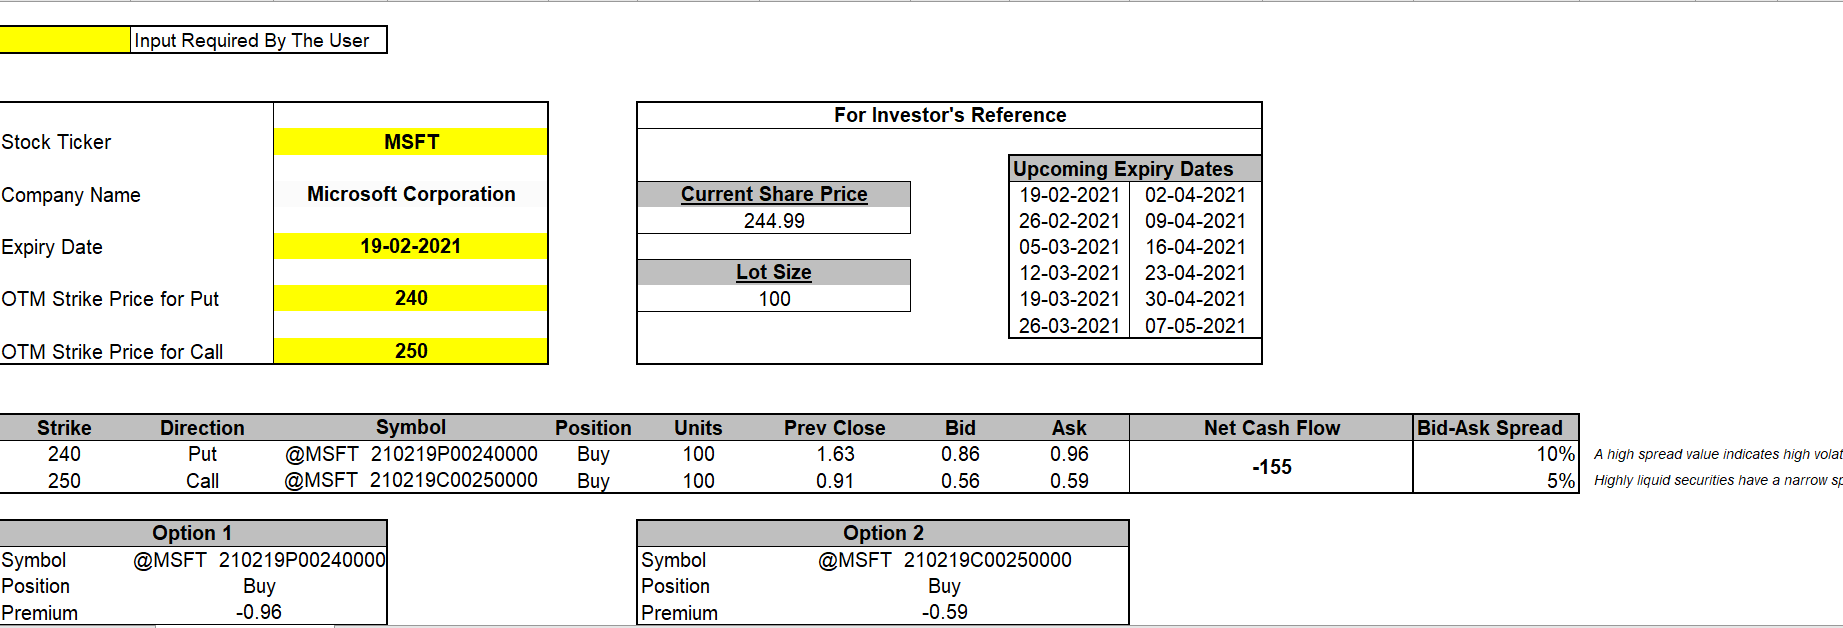Select the For Investor's Reference header

949,115
